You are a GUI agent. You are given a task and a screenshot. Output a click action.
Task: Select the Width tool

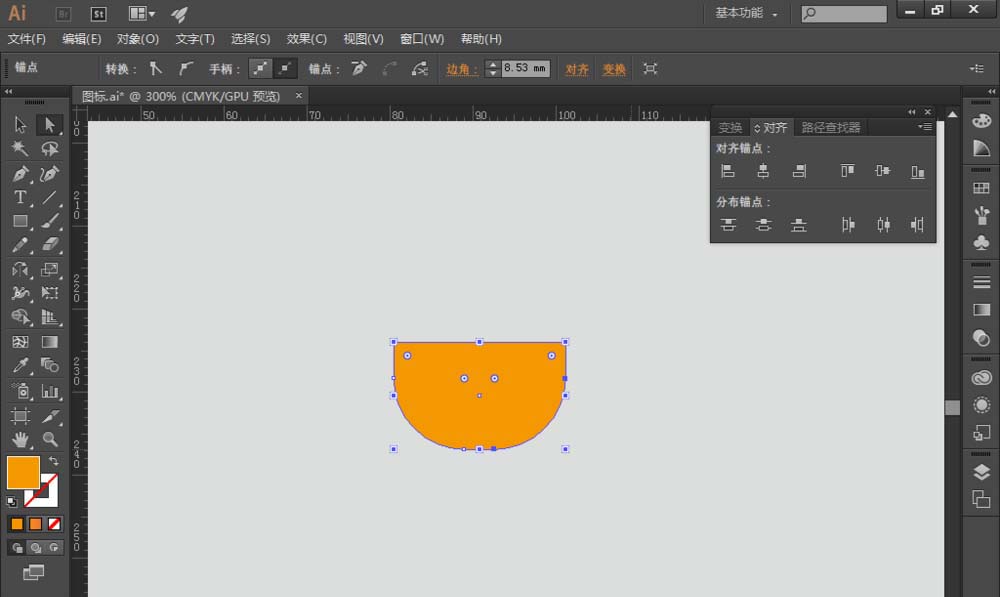(x=20, y=293)
